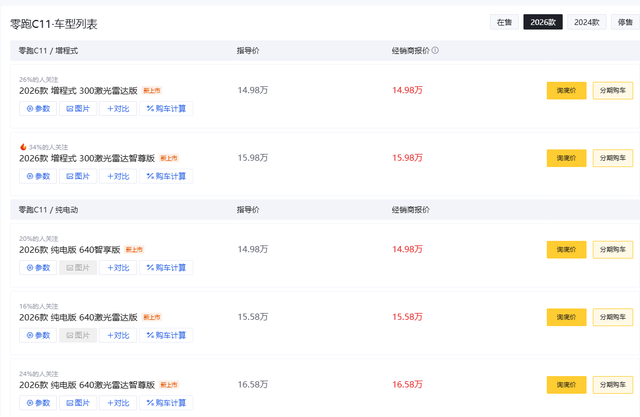Switch to the 在售 tab

[x=504, y=22]
